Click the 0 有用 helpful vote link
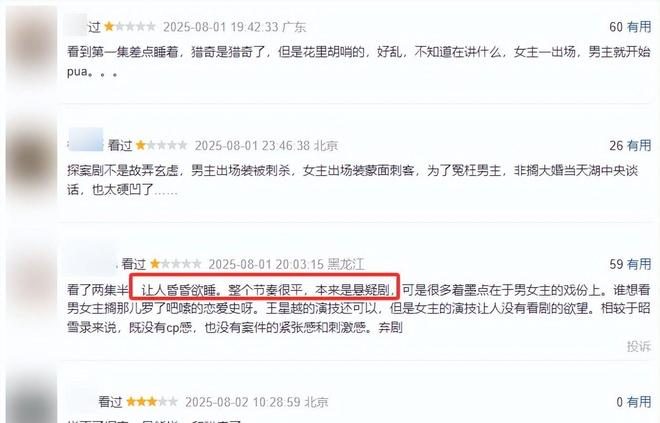 pyautogui.click(x=634, y=402)
